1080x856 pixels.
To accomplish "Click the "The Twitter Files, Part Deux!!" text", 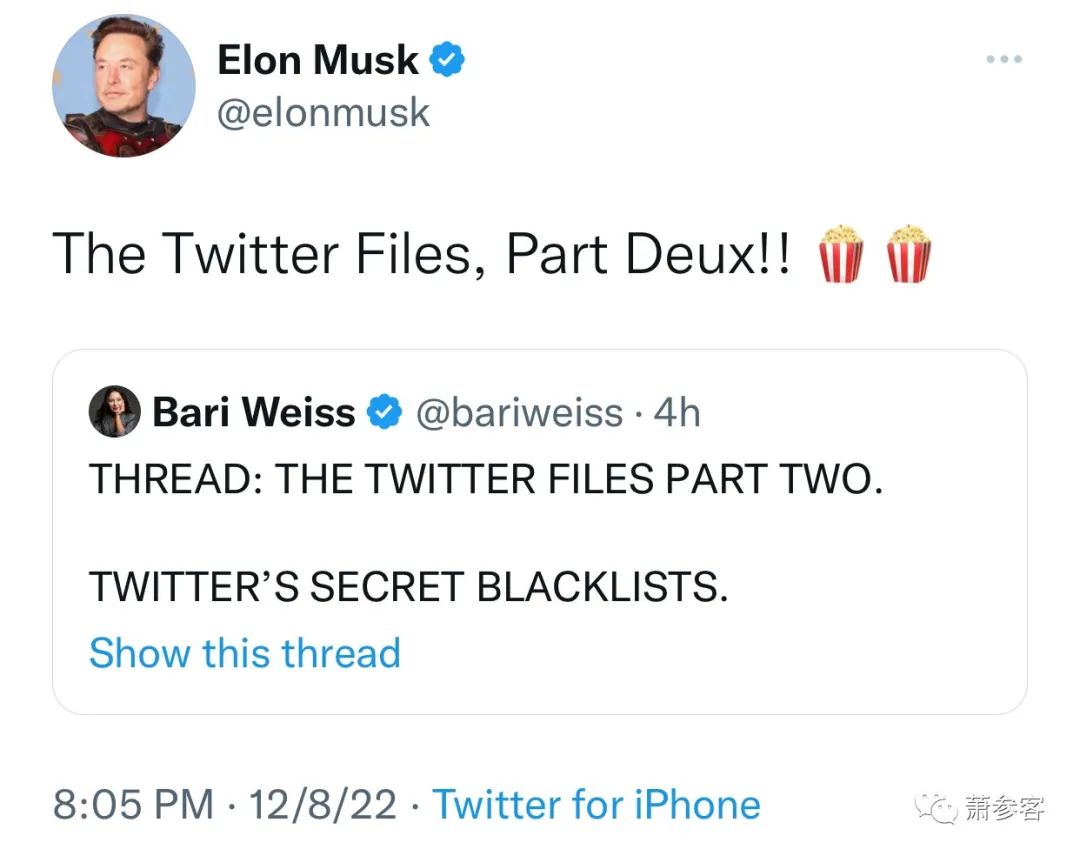I will (421, 254).
